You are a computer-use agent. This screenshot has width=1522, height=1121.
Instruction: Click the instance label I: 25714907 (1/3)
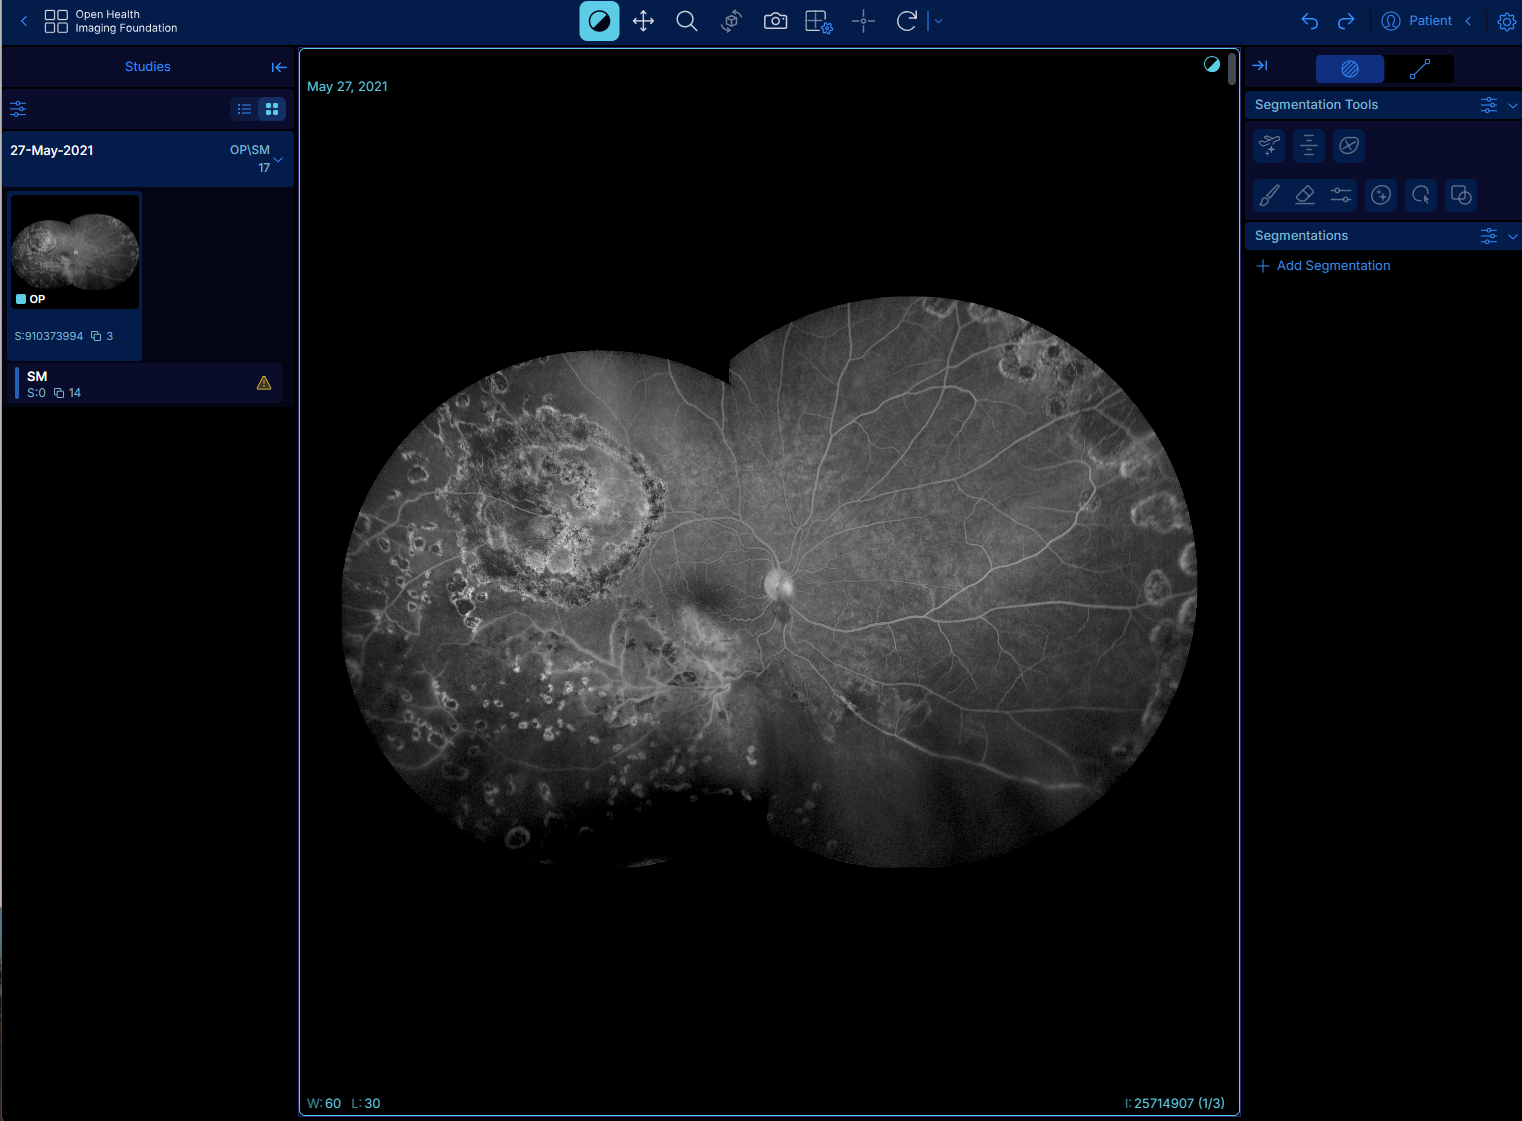click(x=1175, y=1104)
